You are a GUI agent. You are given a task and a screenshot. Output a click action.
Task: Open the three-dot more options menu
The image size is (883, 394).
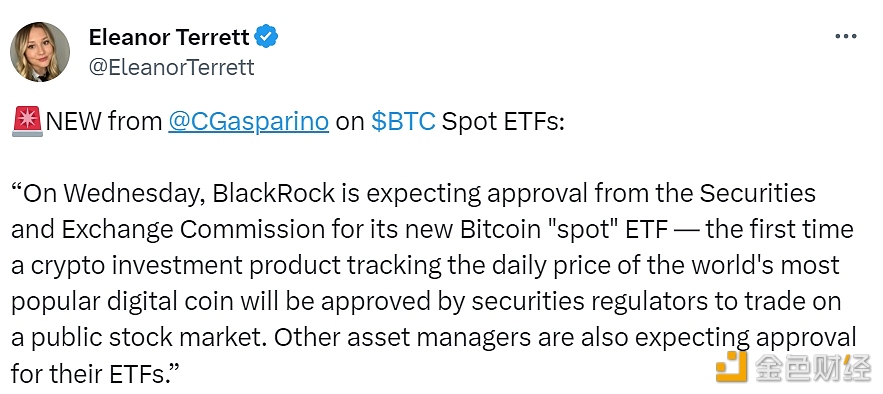[846, 37]
